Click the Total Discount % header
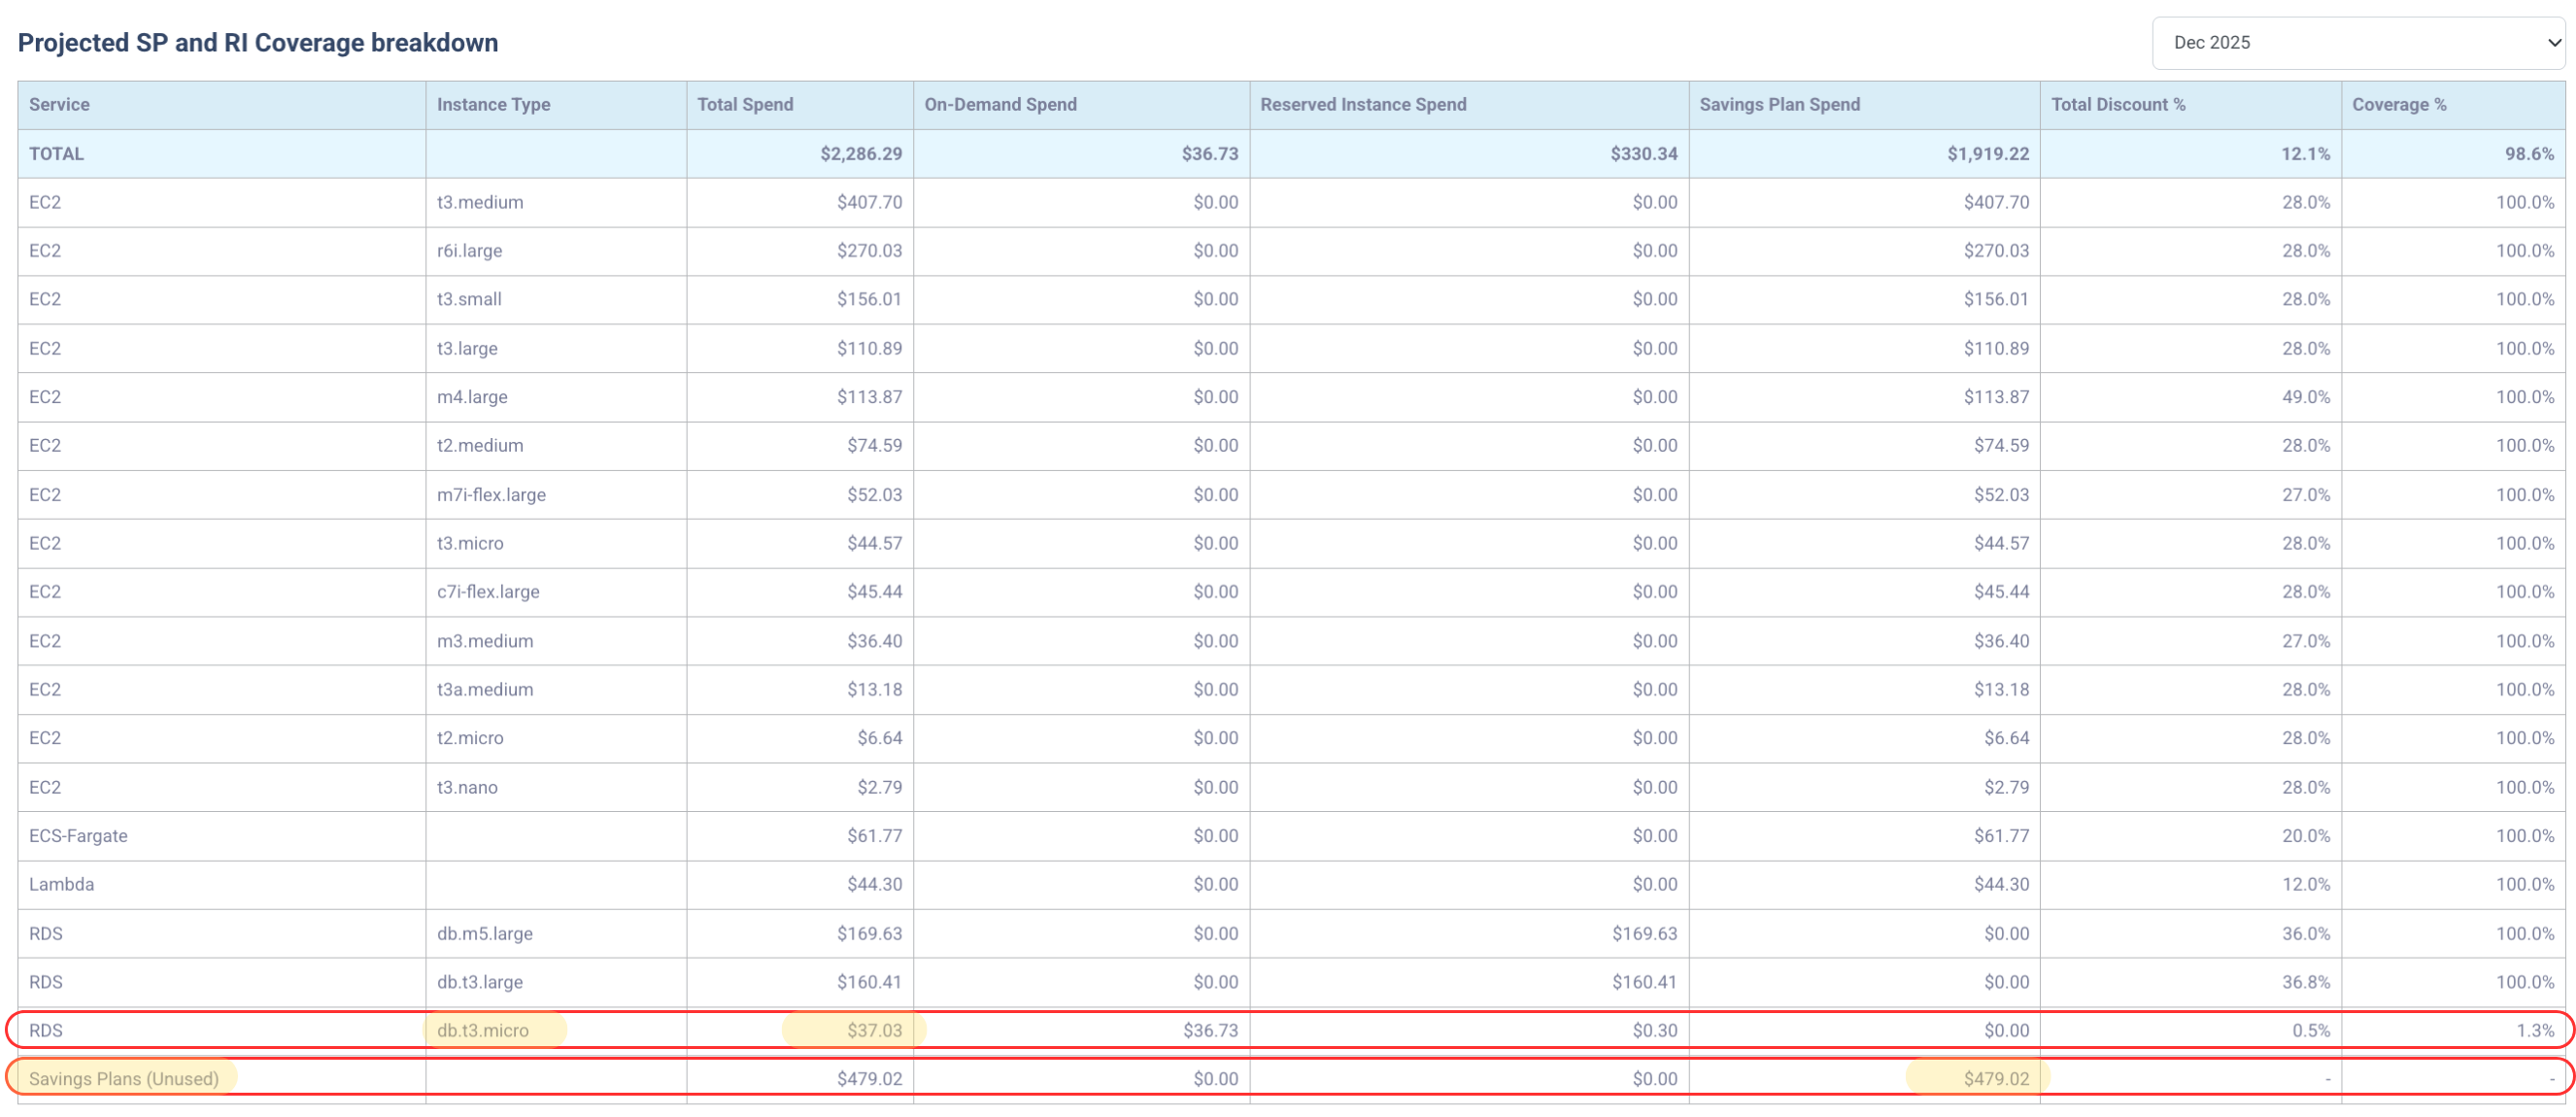2576x1117 pixels. click(x=2117, y=104)
